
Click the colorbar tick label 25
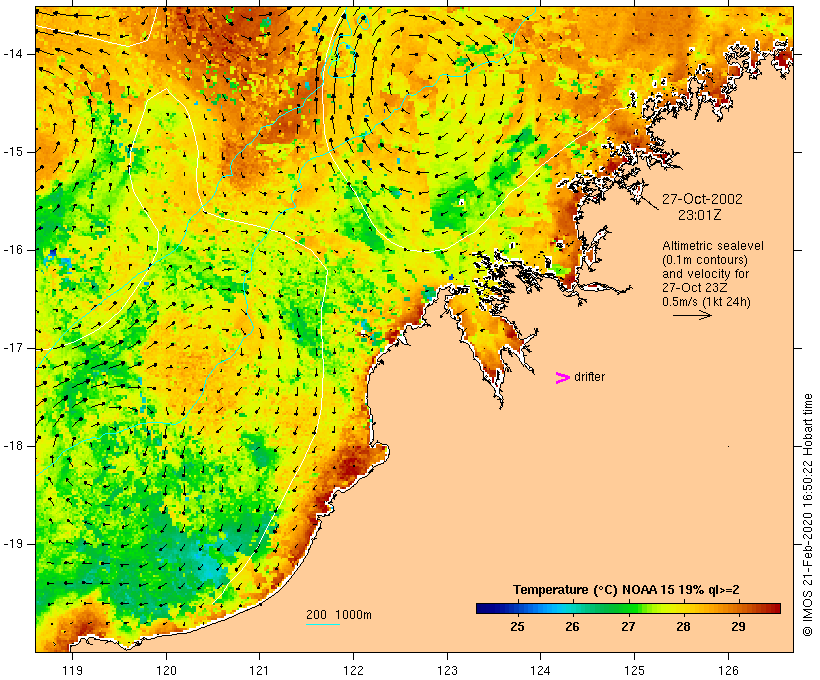pyautogui.click(x=517, y=627)
